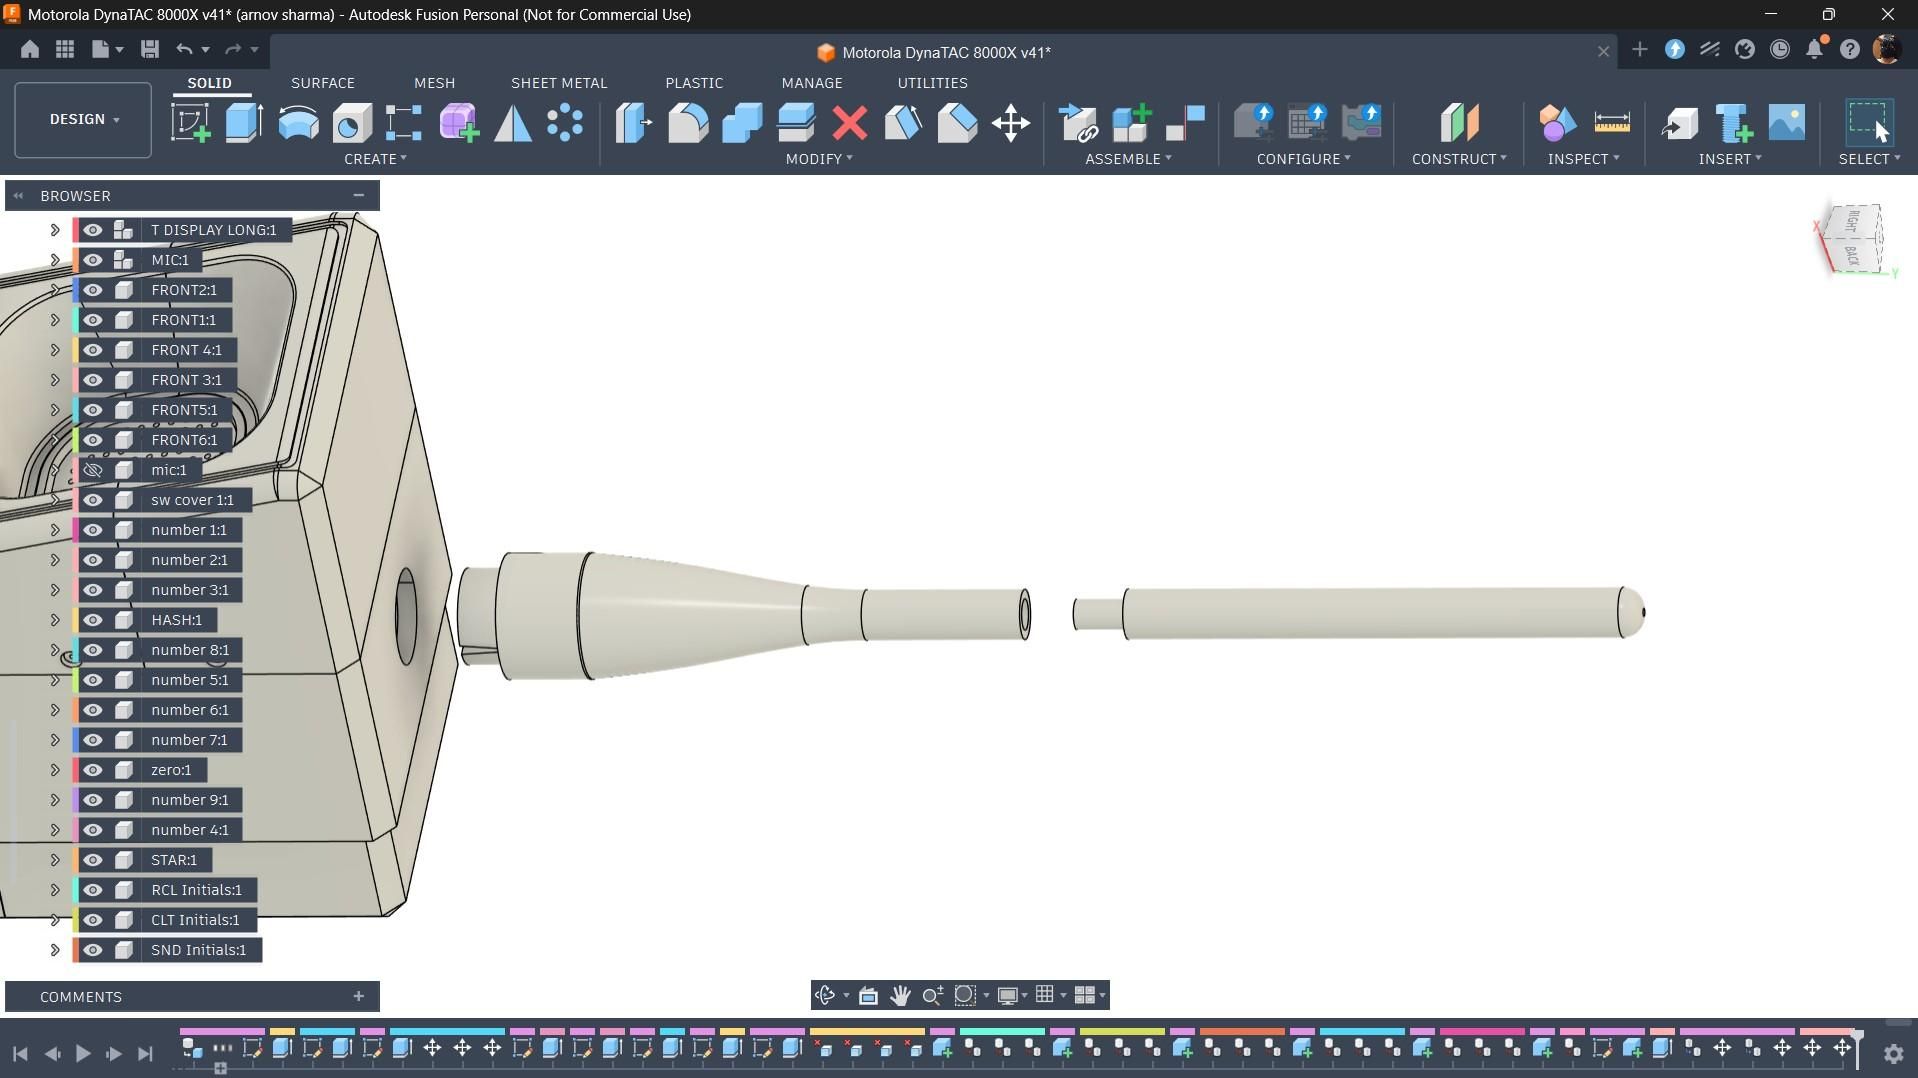Hide the FRONT2:1 component
This screenshot has height=1078, width=1918.
pos(93,290)
